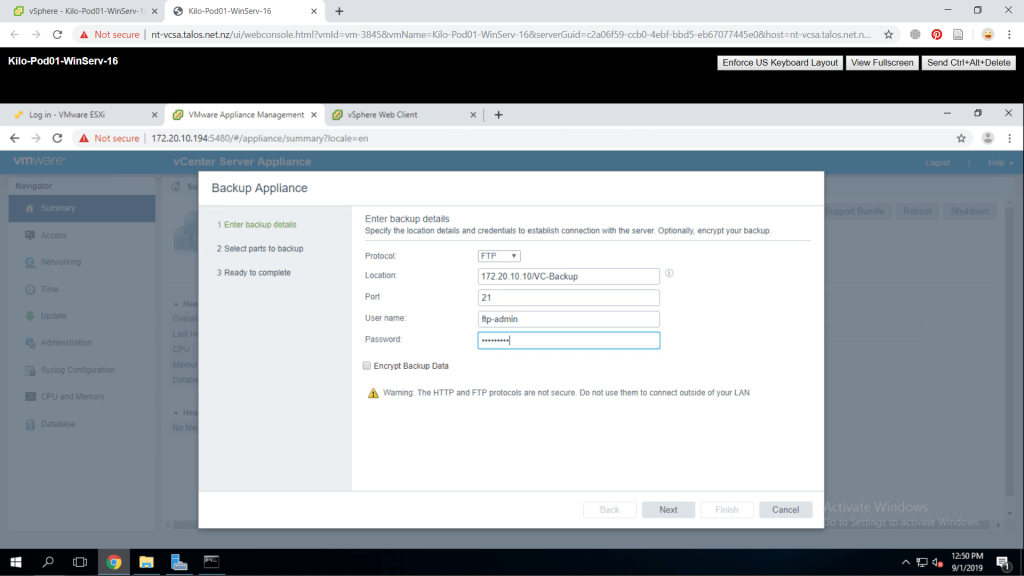Image resolution: width=1024 pixels, height=576 pixels.
Task: Click the outer browser reload icon
Action: [x=59, y=34]
